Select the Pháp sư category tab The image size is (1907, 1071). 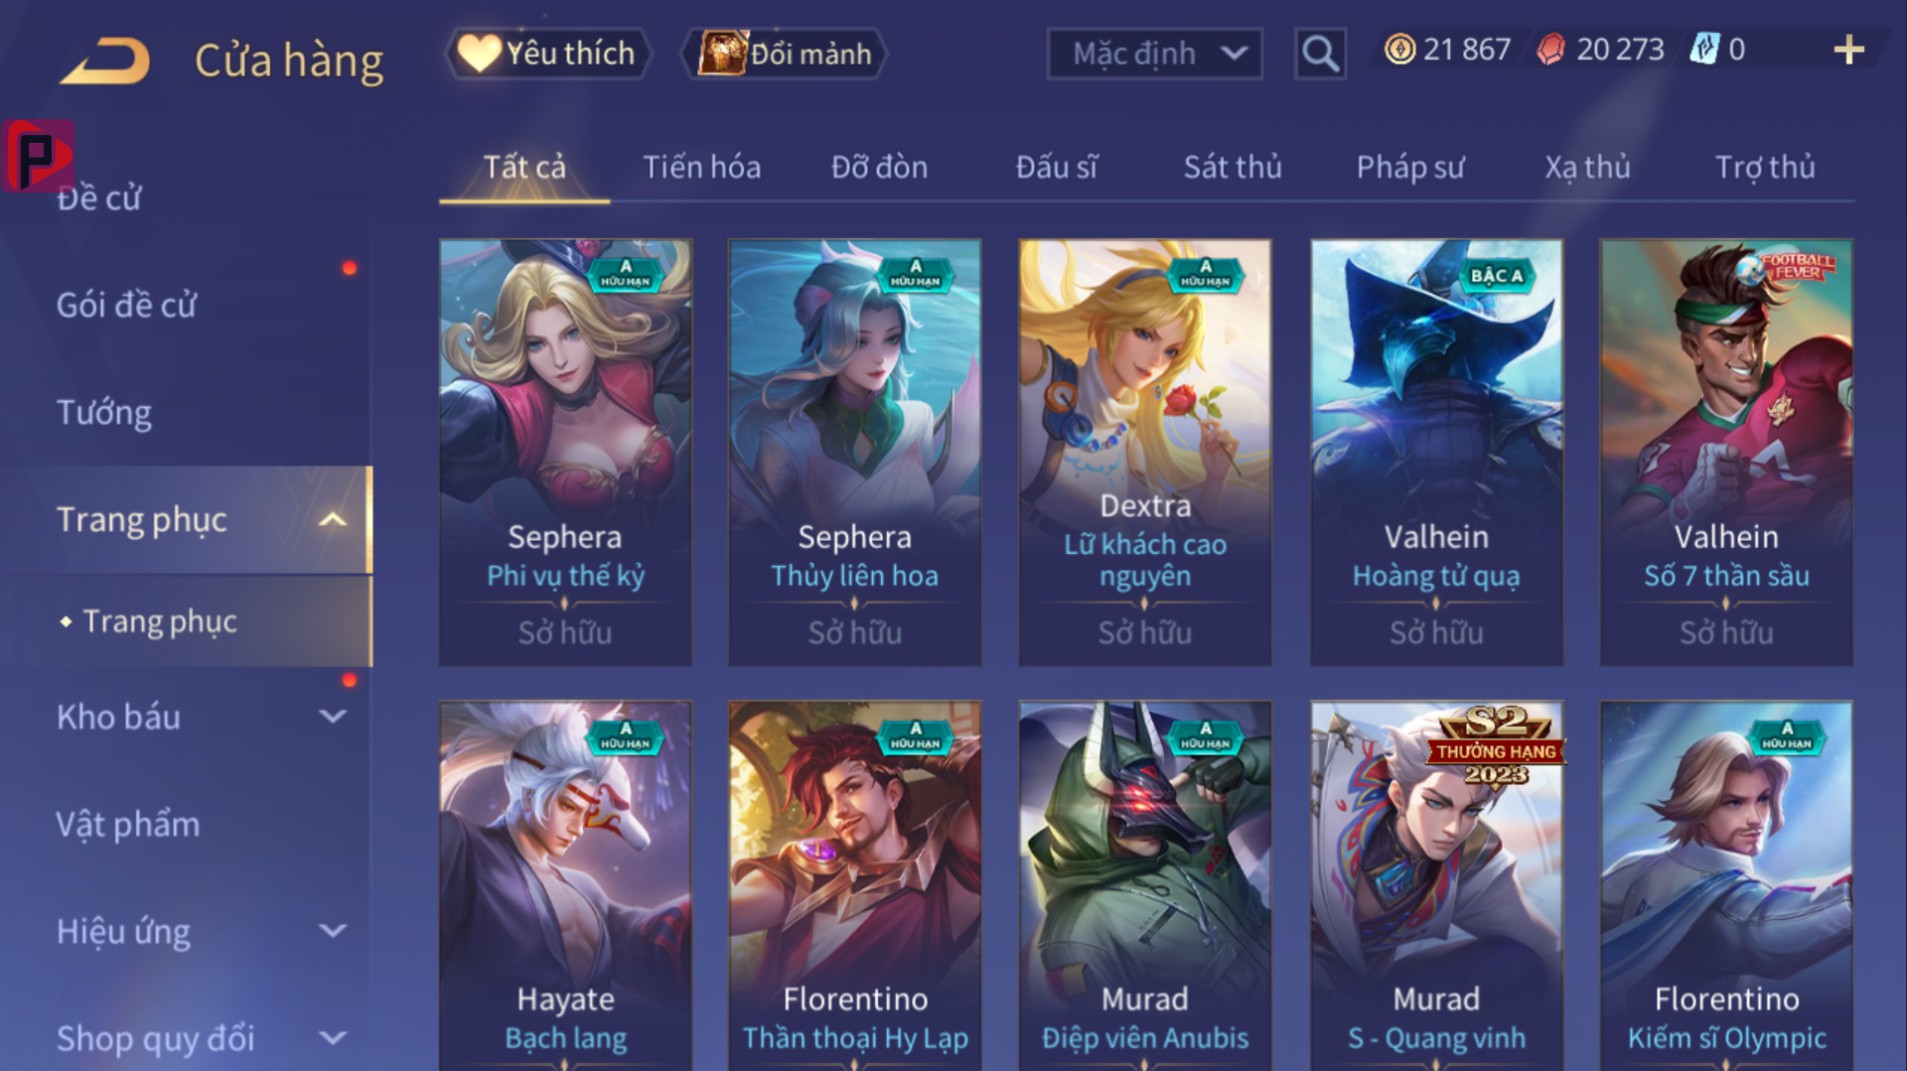click(1410, 167)
